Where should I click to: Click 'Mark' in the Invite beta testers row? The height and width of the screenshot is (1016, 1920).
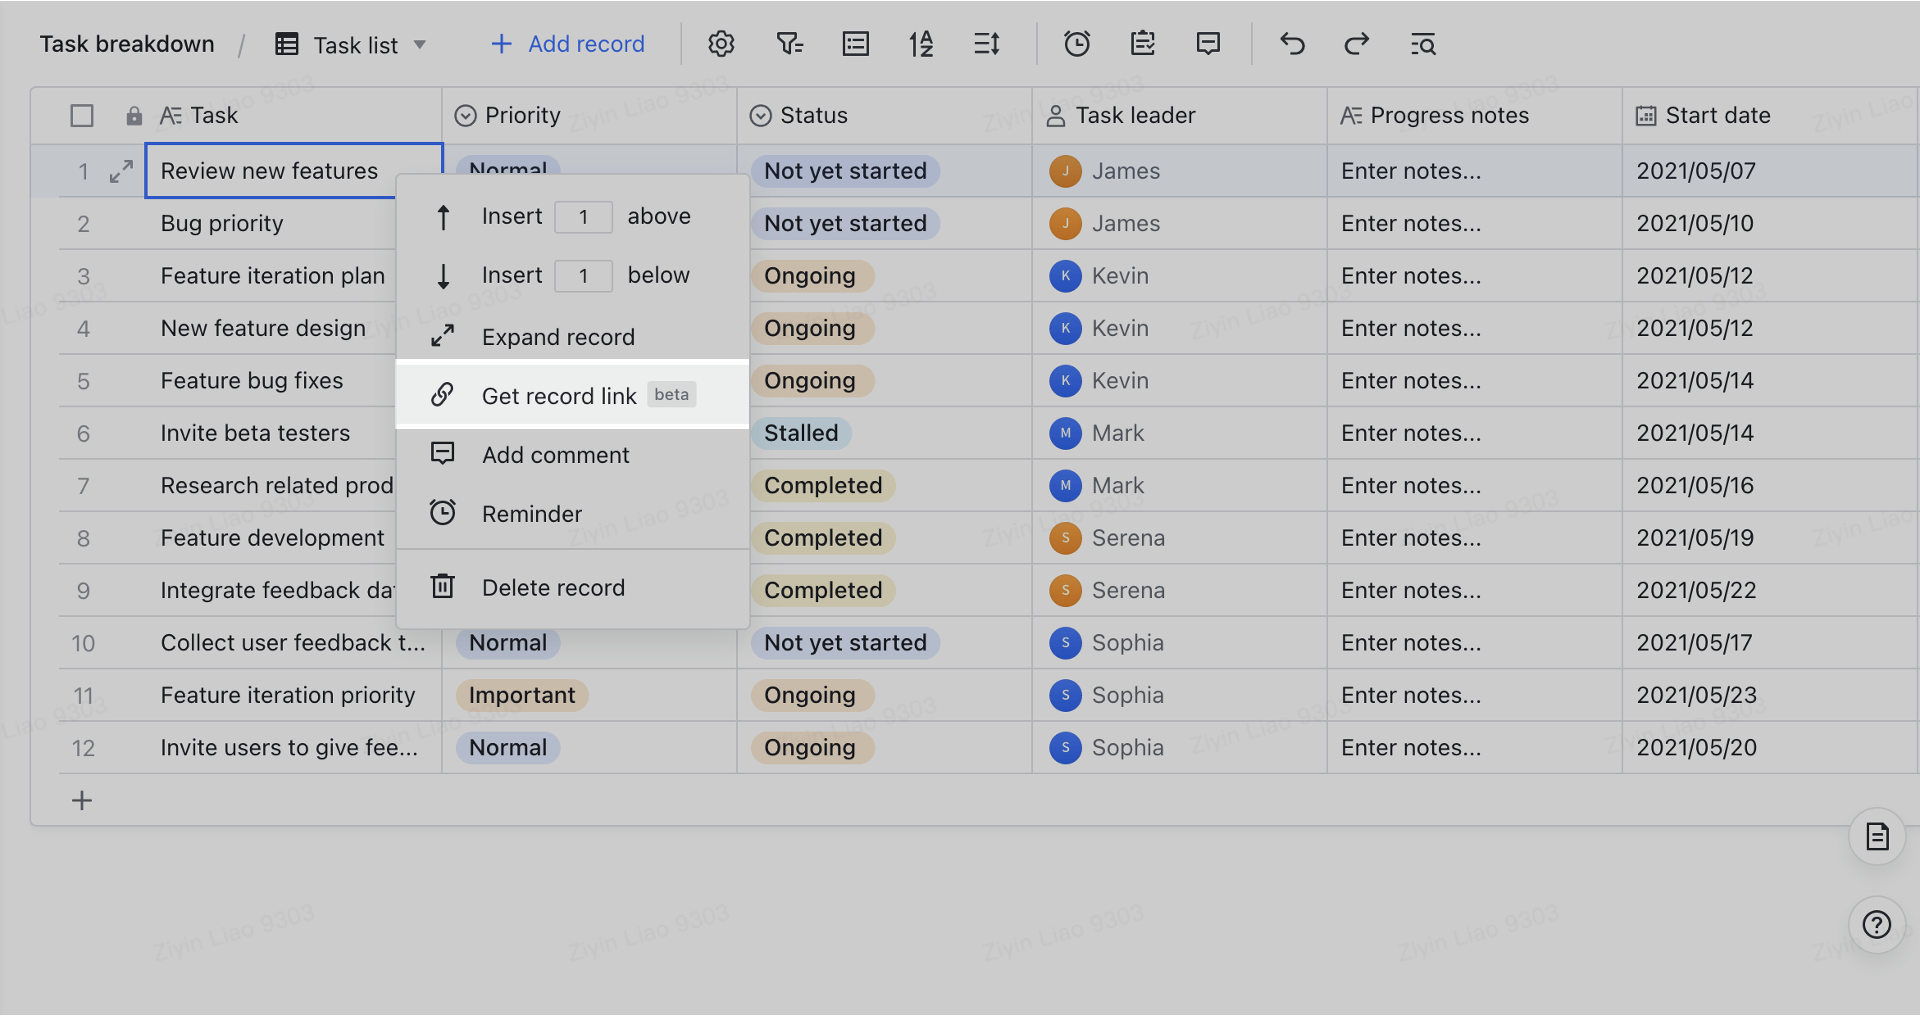[x=1118, y=433]
